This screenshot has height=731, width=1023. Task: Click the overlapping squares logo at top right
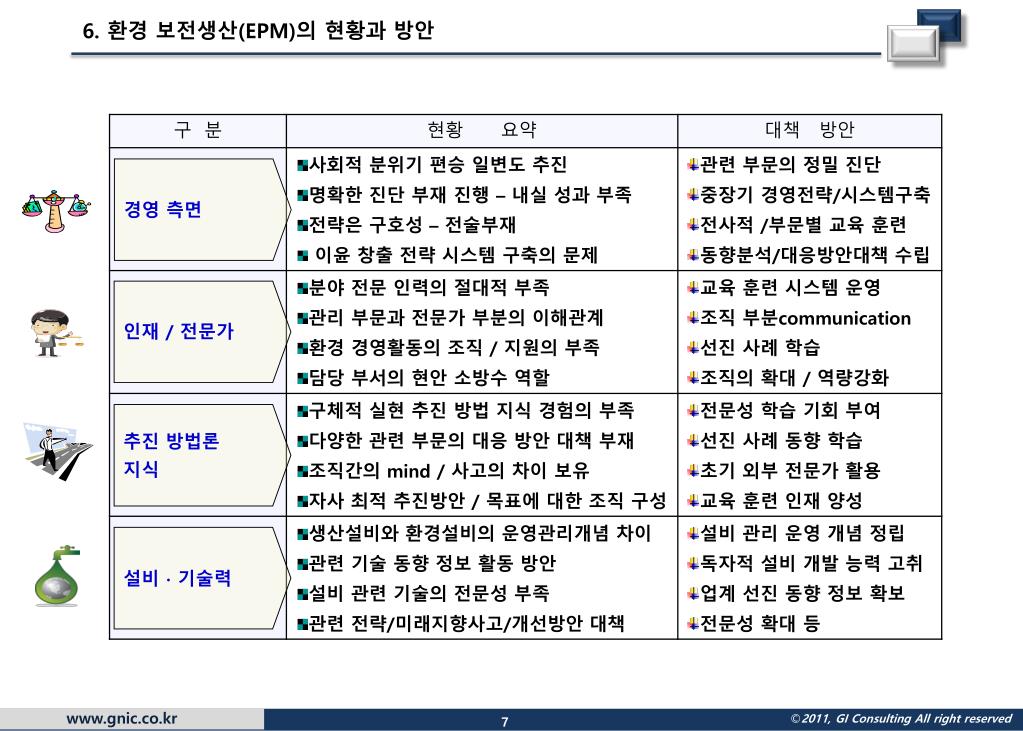point(925,37)
